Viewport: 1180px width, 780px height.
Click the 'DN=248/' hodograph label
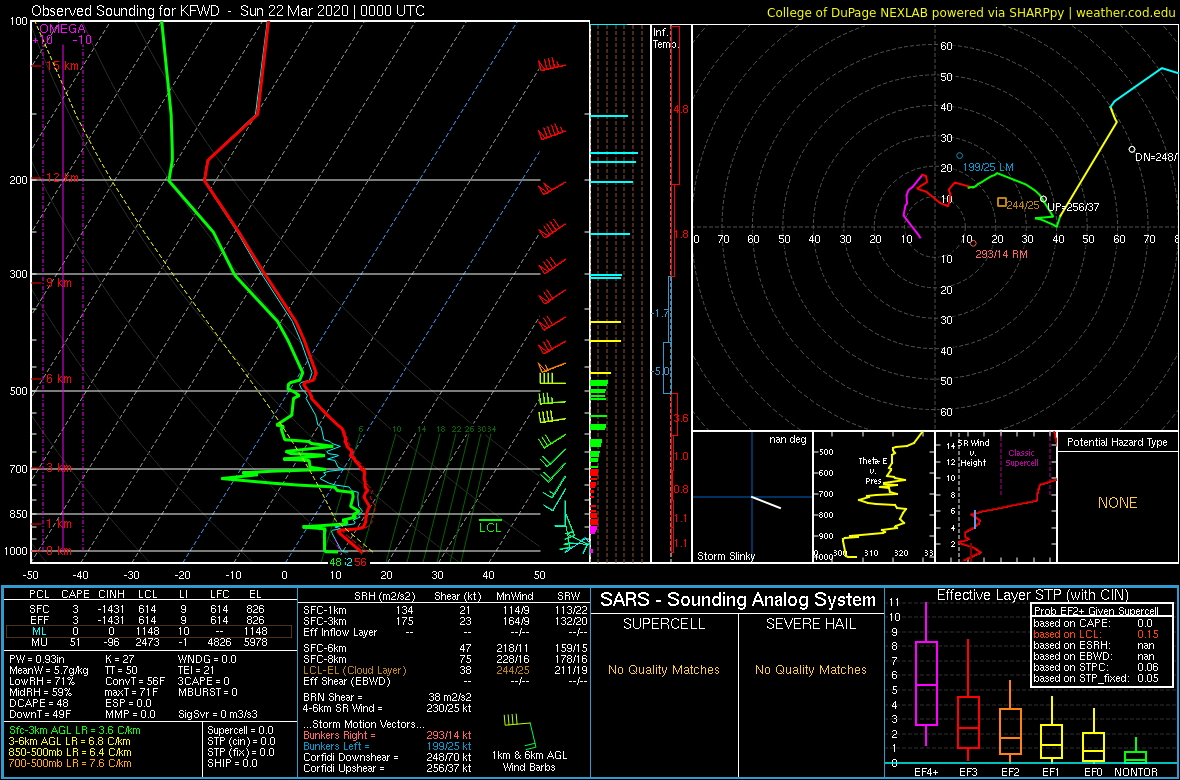1157,158
